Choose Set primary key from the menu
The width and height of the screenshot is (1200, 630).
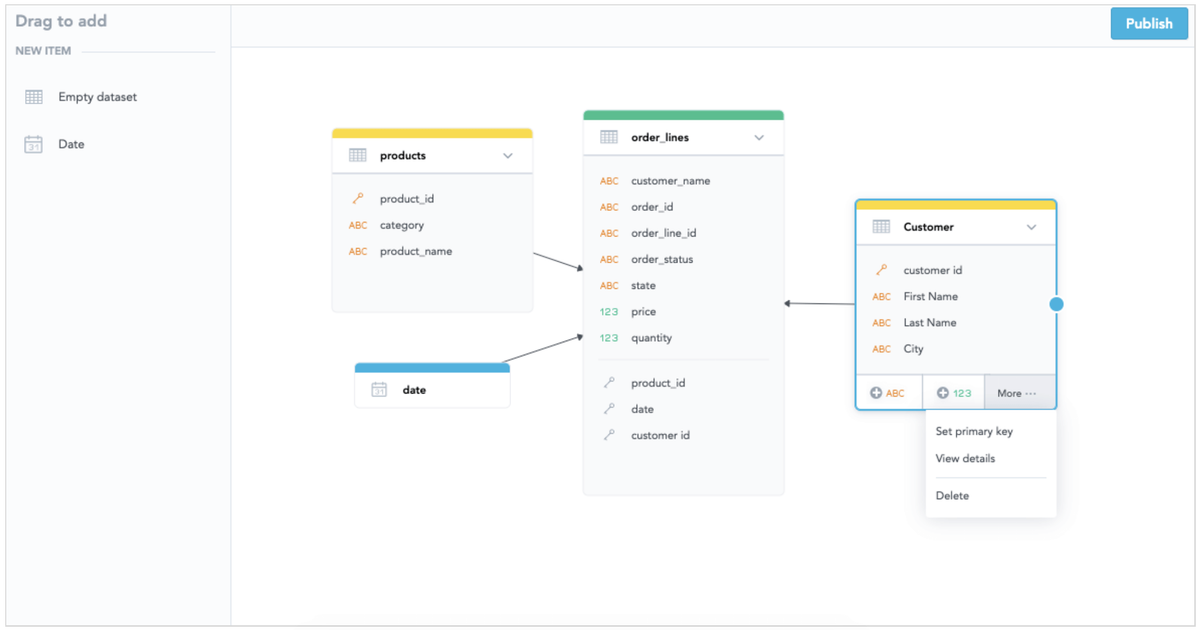click(973, 431)
